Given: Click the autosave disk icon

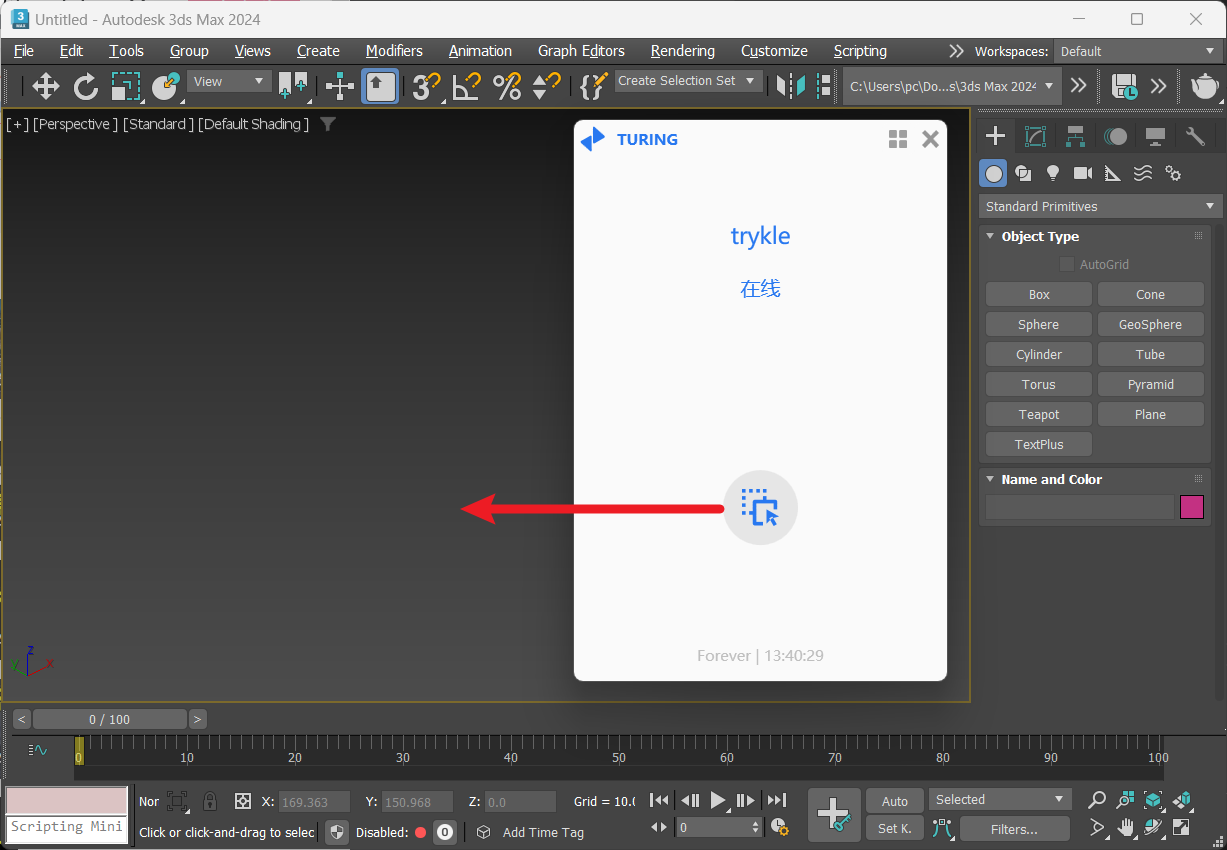Looking at the screenshot, I should [x=1125, y=86].
